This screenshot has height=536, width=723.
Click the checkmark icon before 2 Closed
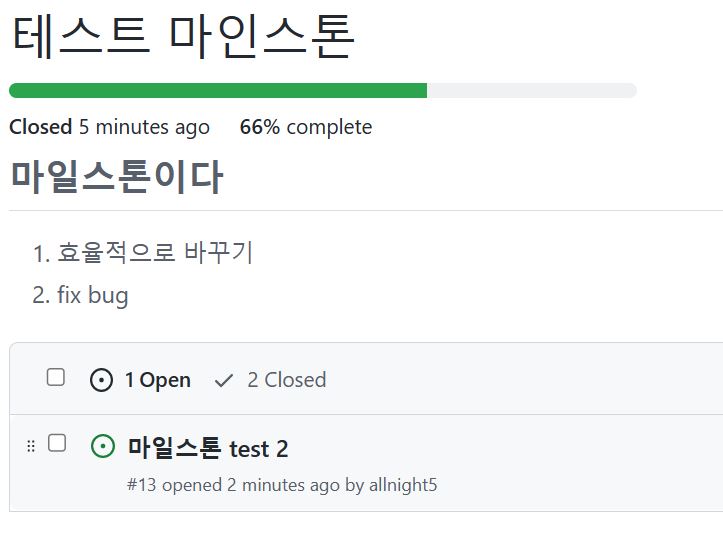click(224, 381)
